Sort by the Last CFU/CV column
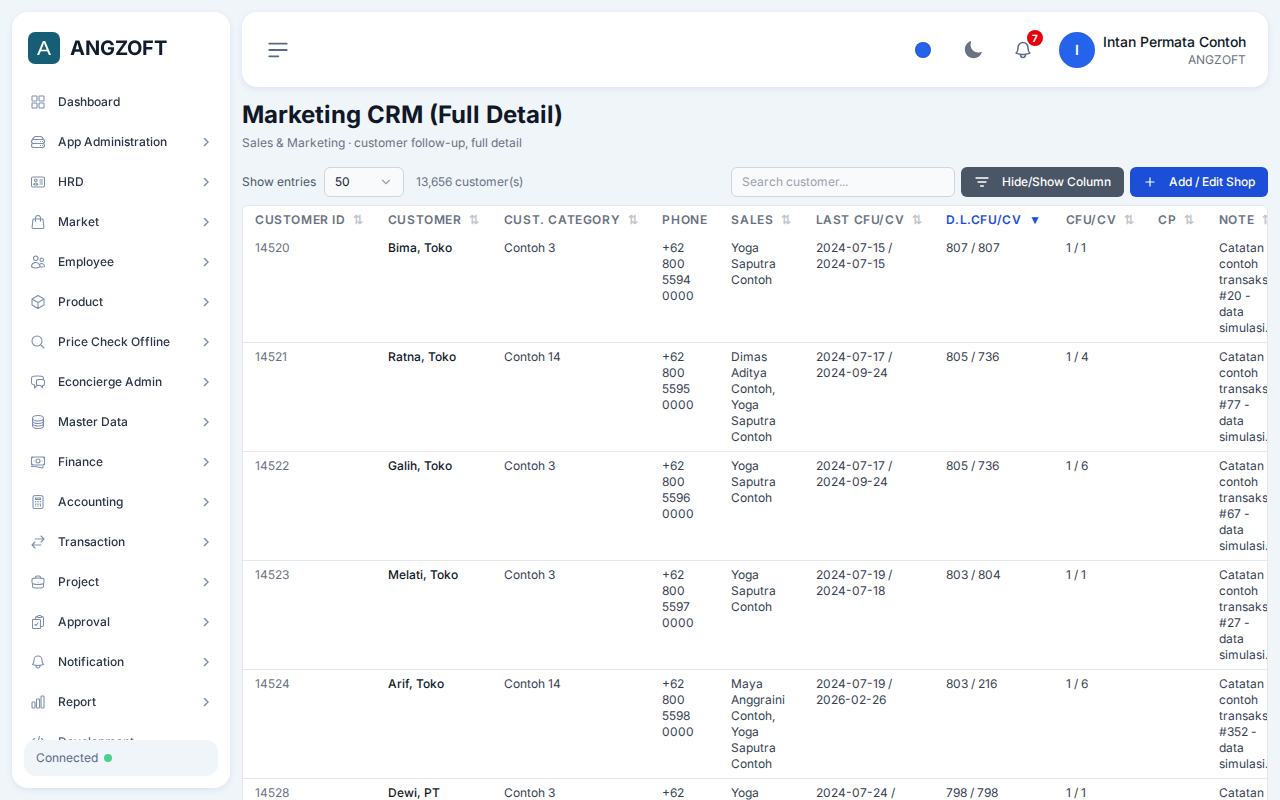 tap(869, 220)
